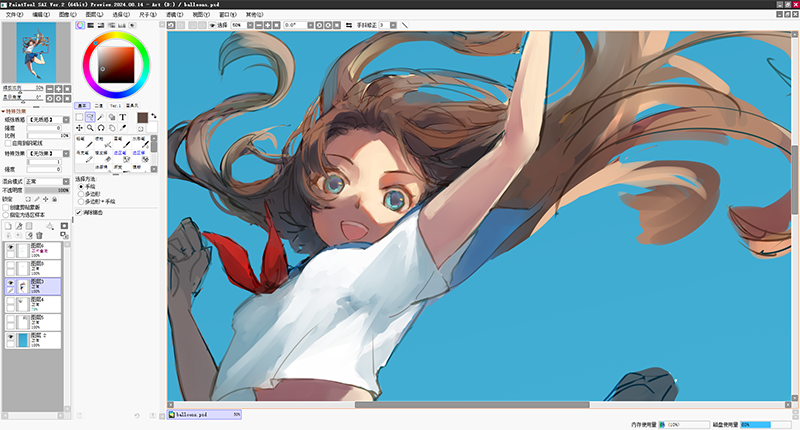Click the straight line drawing mode icon
The height and width of the screenshot is (430, 800).
[405, 25]
